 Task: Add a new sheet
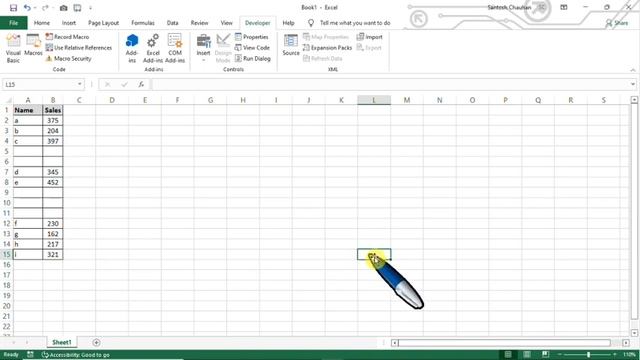click(96, 342)
